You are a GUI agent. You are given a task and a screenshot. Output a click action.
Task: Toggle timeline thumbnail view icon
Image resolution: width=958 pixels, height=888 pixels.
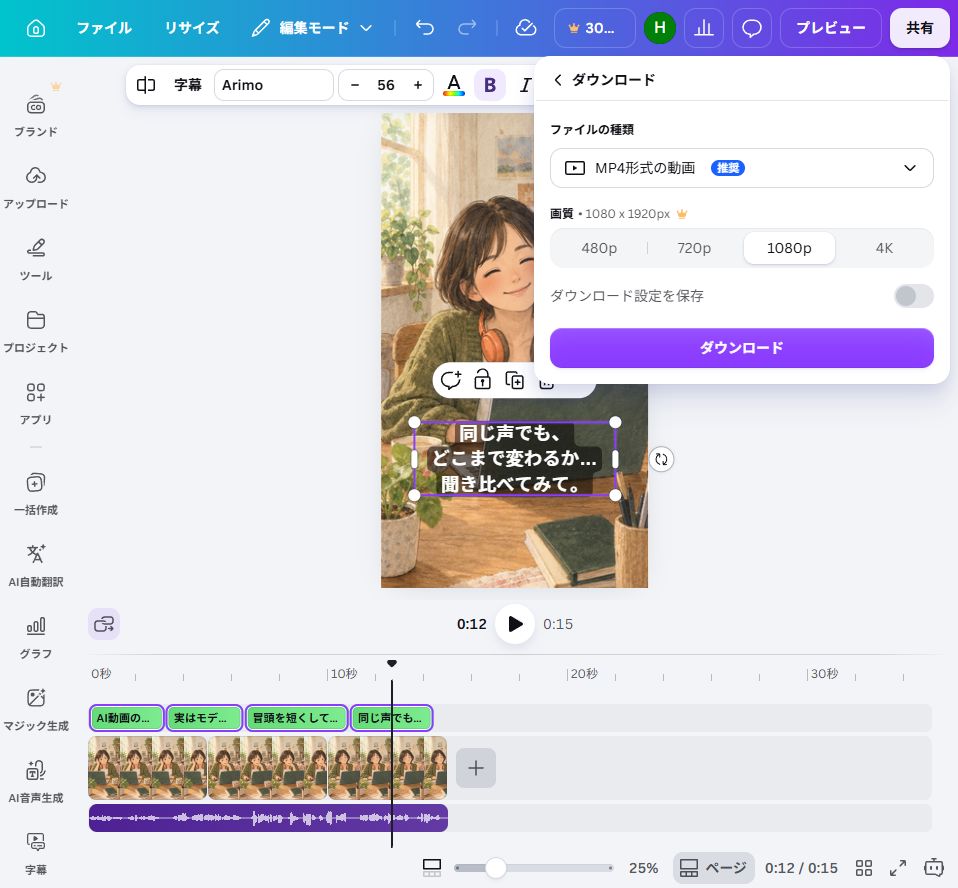coord(432,868)
